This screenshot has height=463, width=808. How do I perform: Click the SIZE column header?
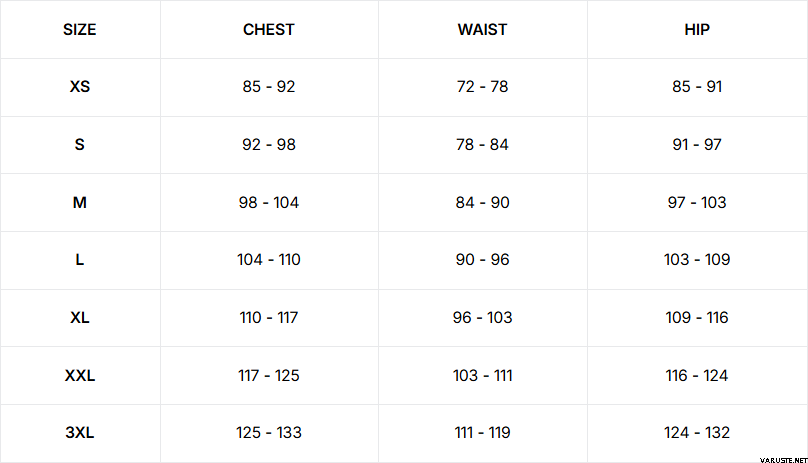pyautogui.click(x=80, y=29)
